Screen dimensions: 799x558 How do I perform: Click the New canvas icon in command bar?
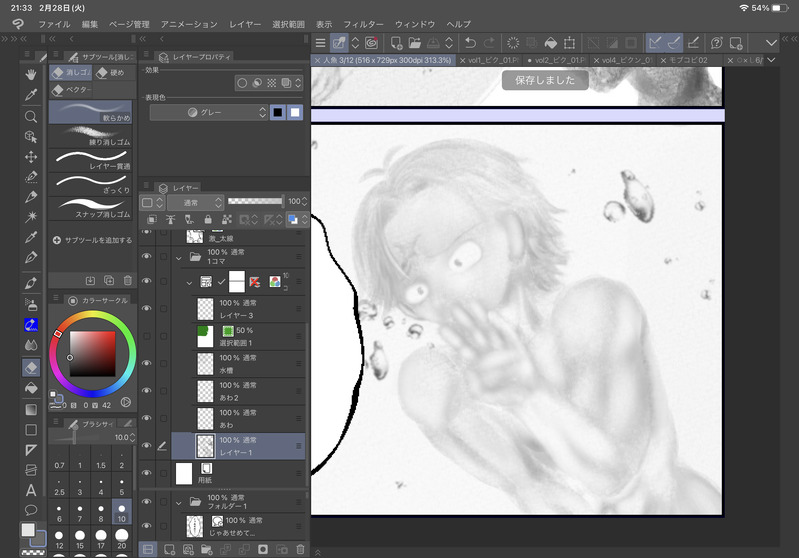point(396,43)
